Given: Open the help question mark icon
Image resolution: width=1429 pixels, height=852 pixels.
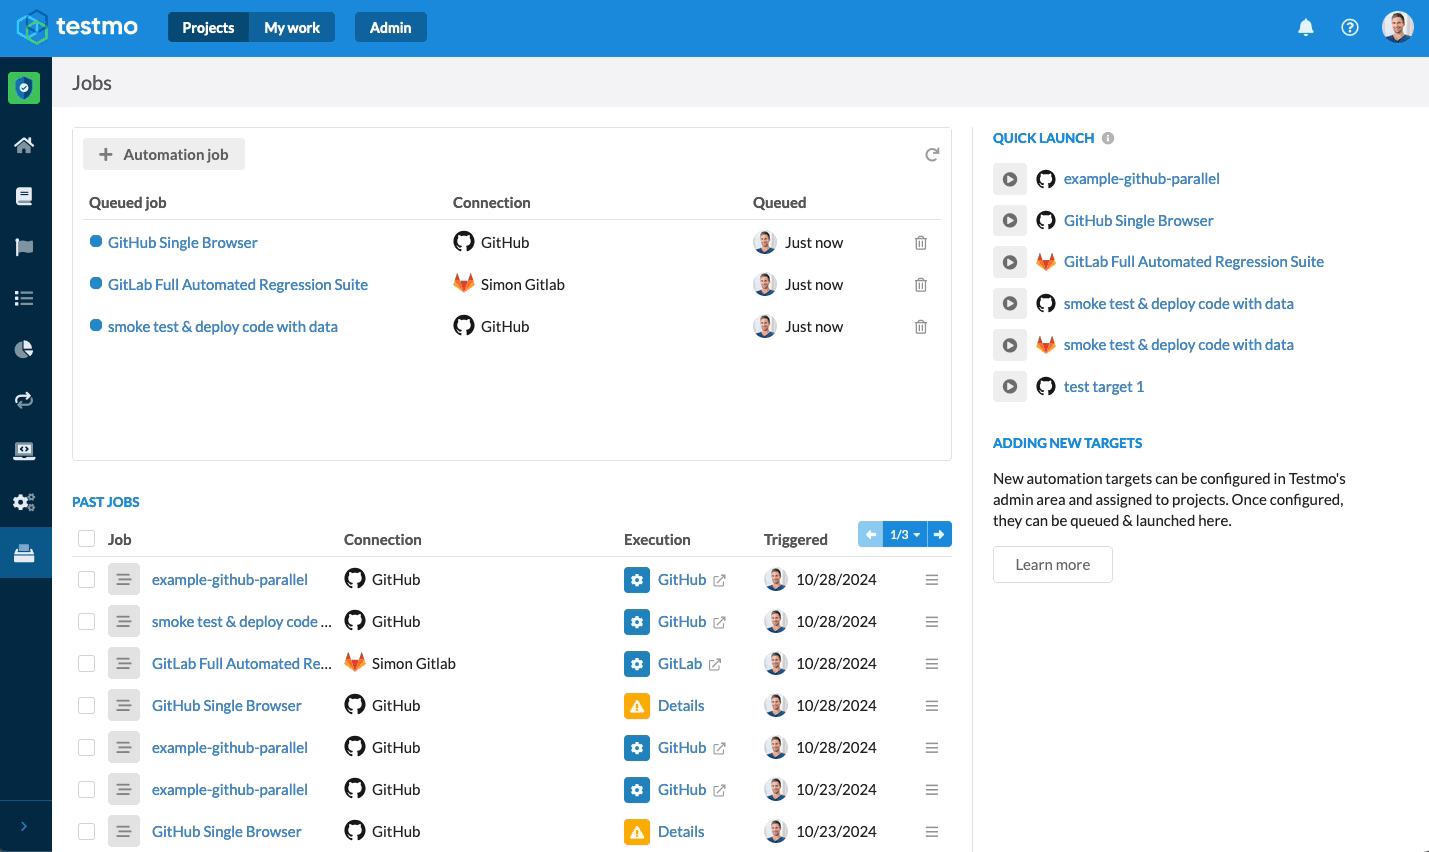Looking at the screenshot, I should click(1350, 27).
